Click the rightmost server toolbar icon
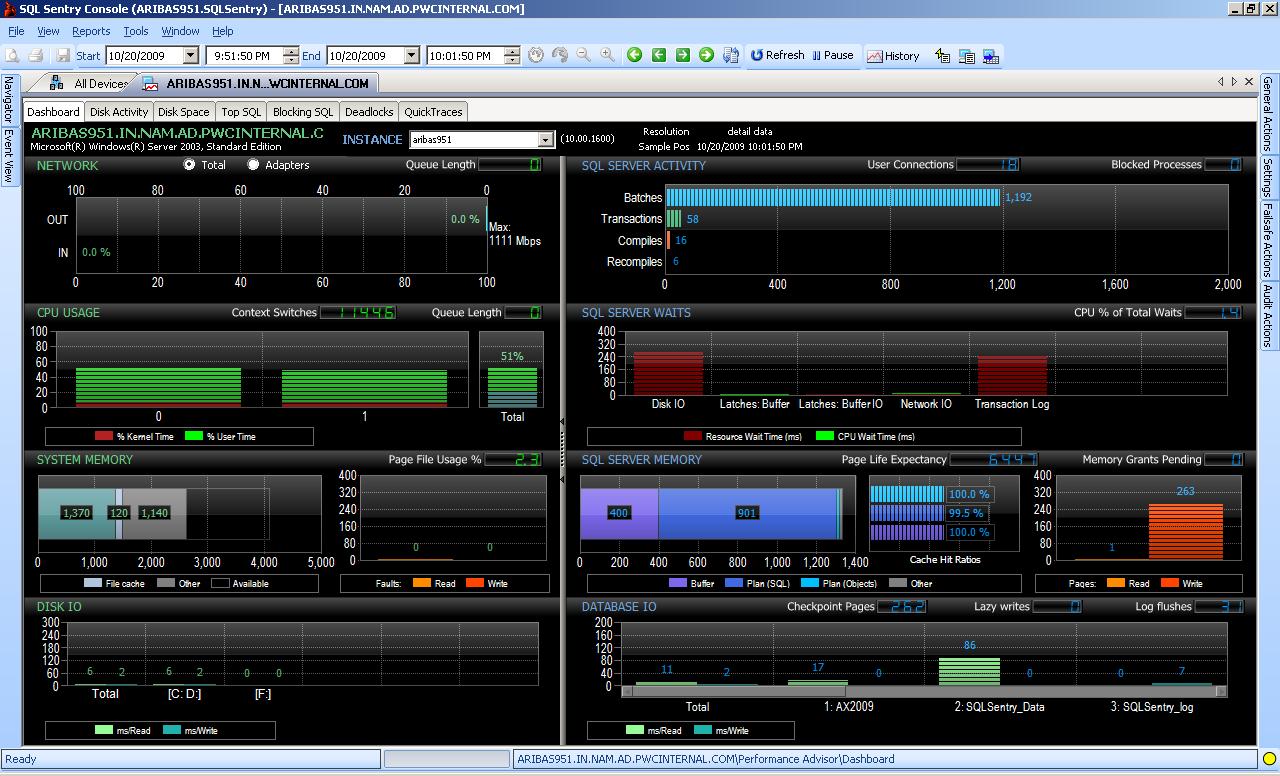The width and height of the screenshot is (1280, 776). (x=991, y=56)
